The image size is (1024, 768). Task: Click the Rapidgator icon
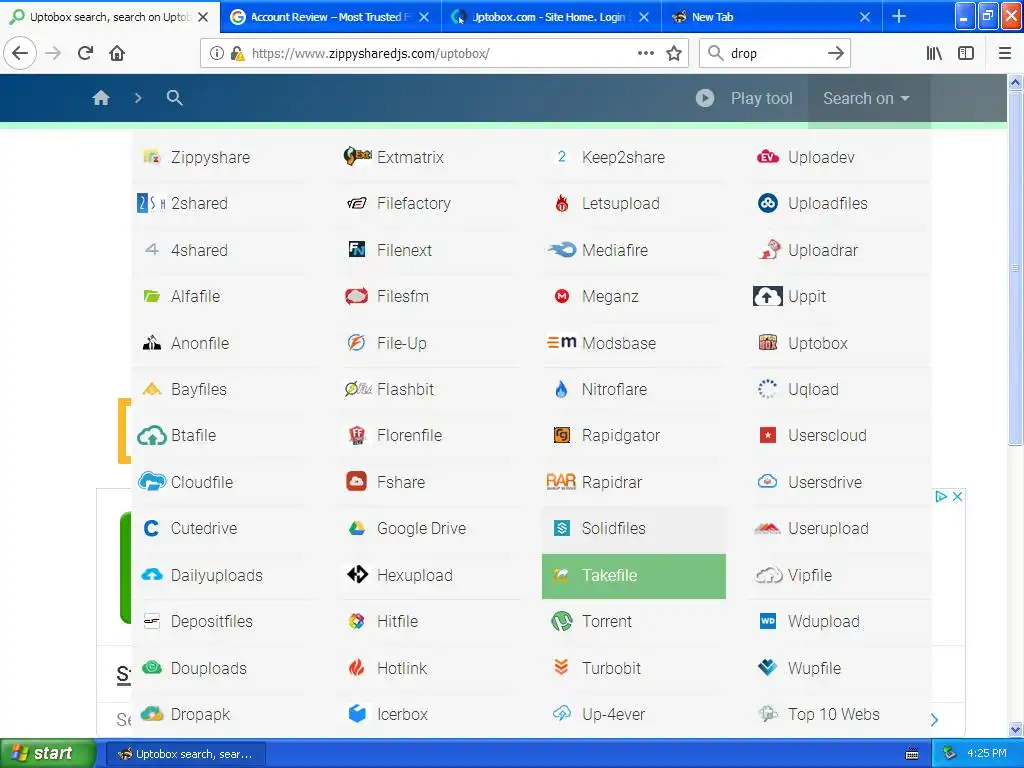562,436
